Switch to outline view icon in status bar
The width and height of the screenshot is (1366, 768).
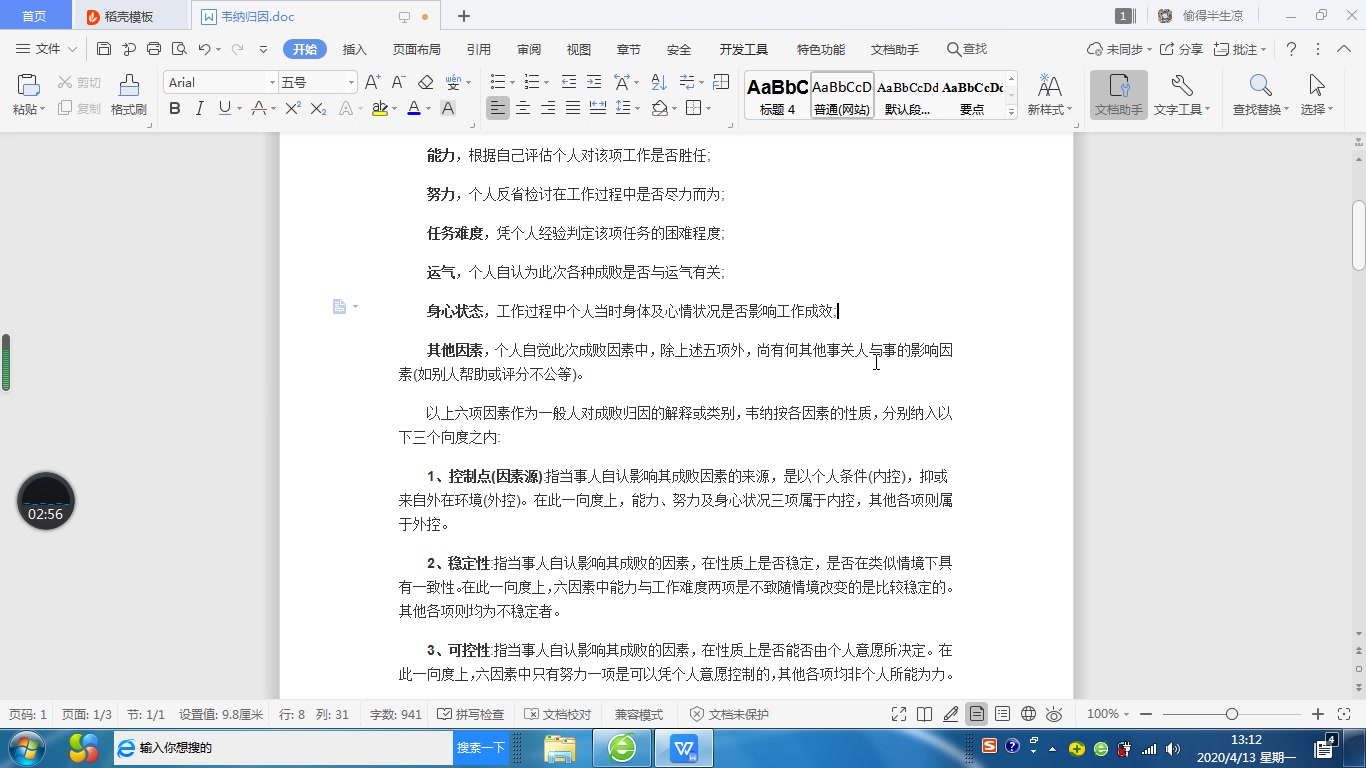point(1002,714)
